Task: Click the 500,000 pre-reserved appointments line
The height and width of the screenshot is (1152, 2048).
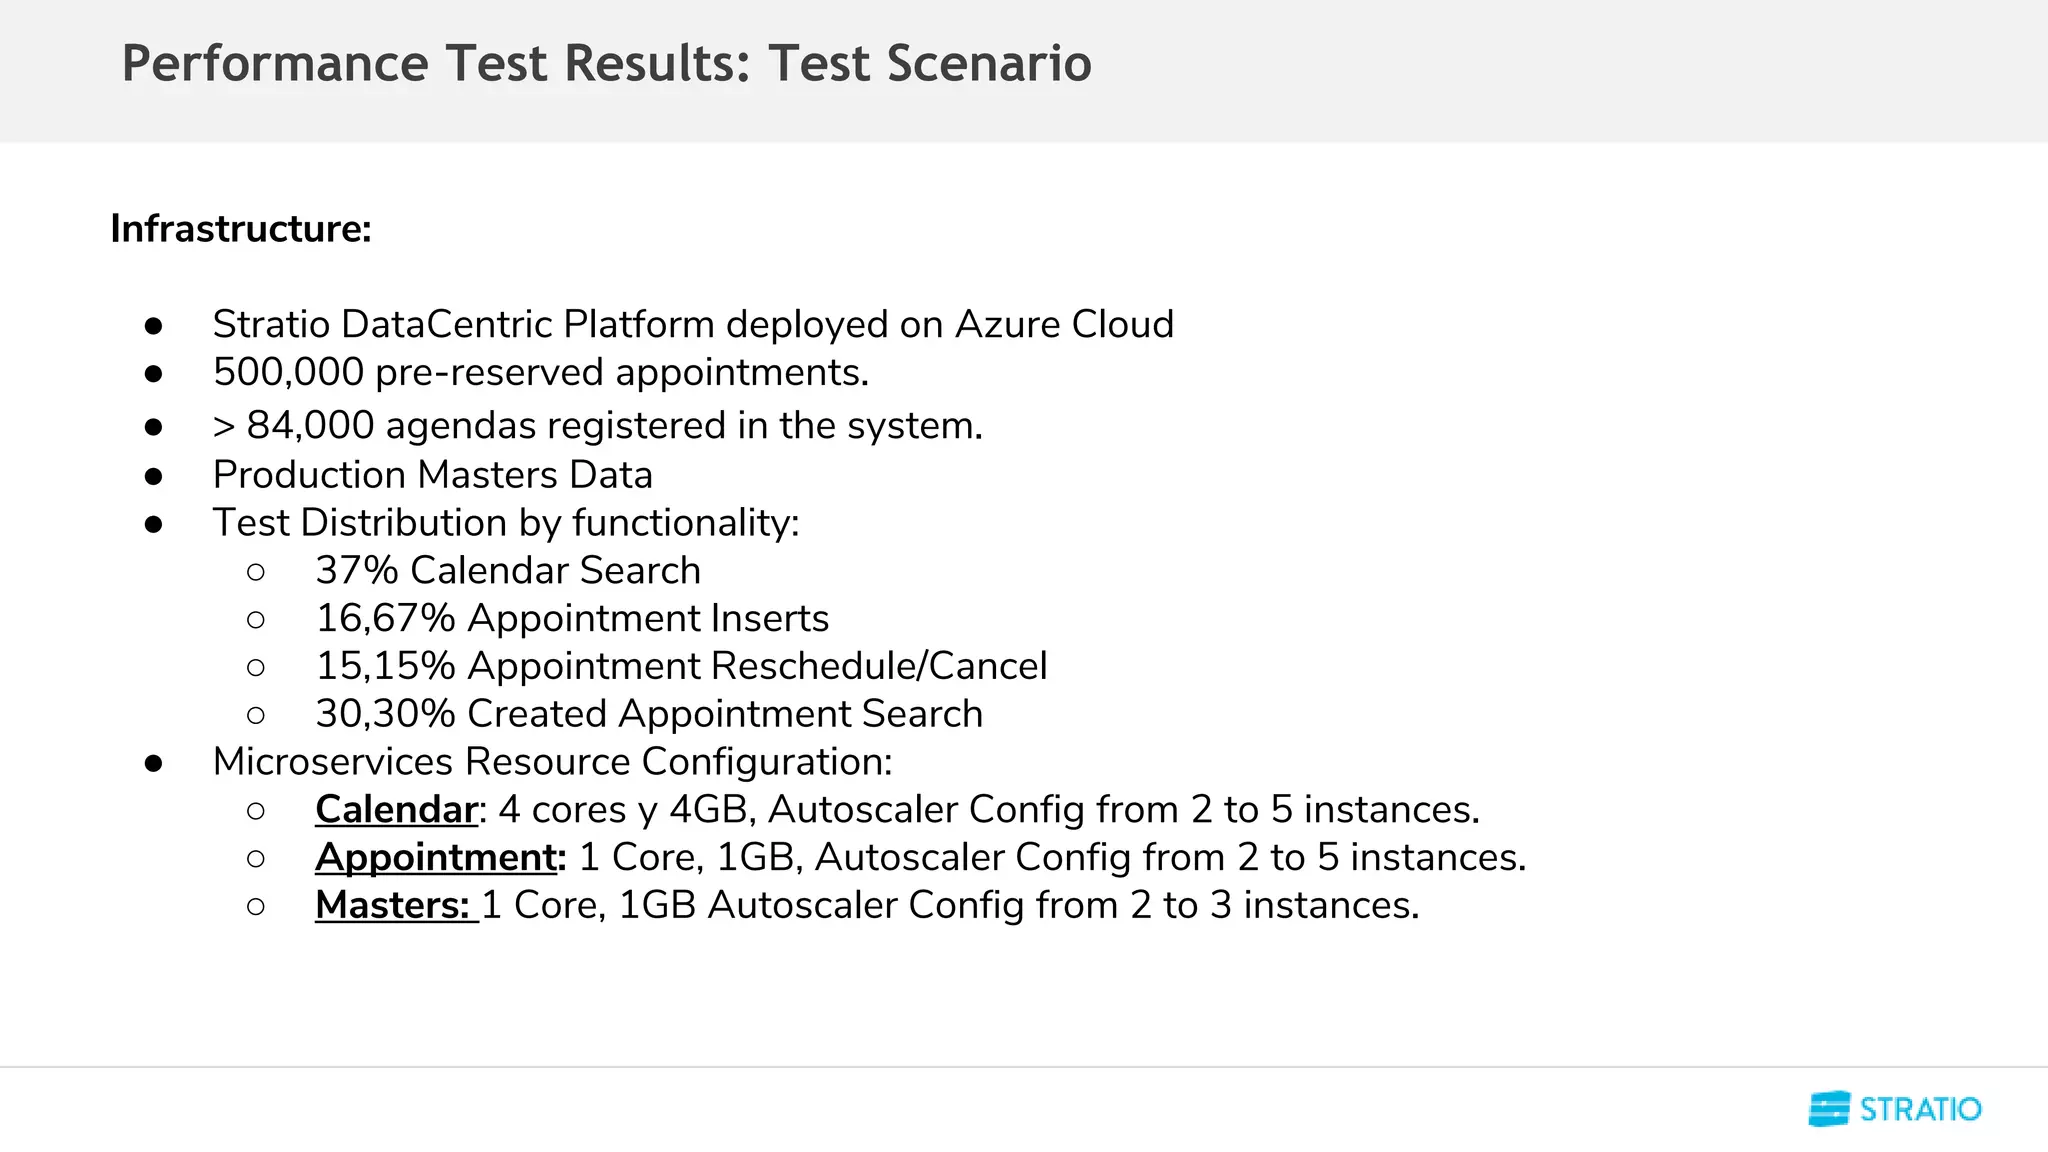Action: [x=540, y=373]
